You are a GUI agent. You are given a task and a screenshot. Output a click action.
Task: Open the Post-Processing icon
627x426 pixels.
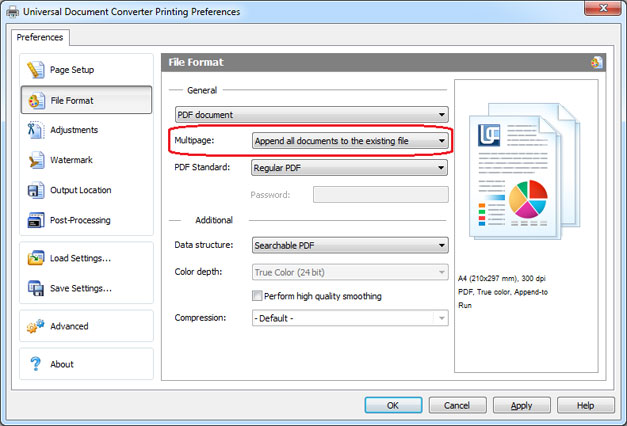click(x=36, y=220)
